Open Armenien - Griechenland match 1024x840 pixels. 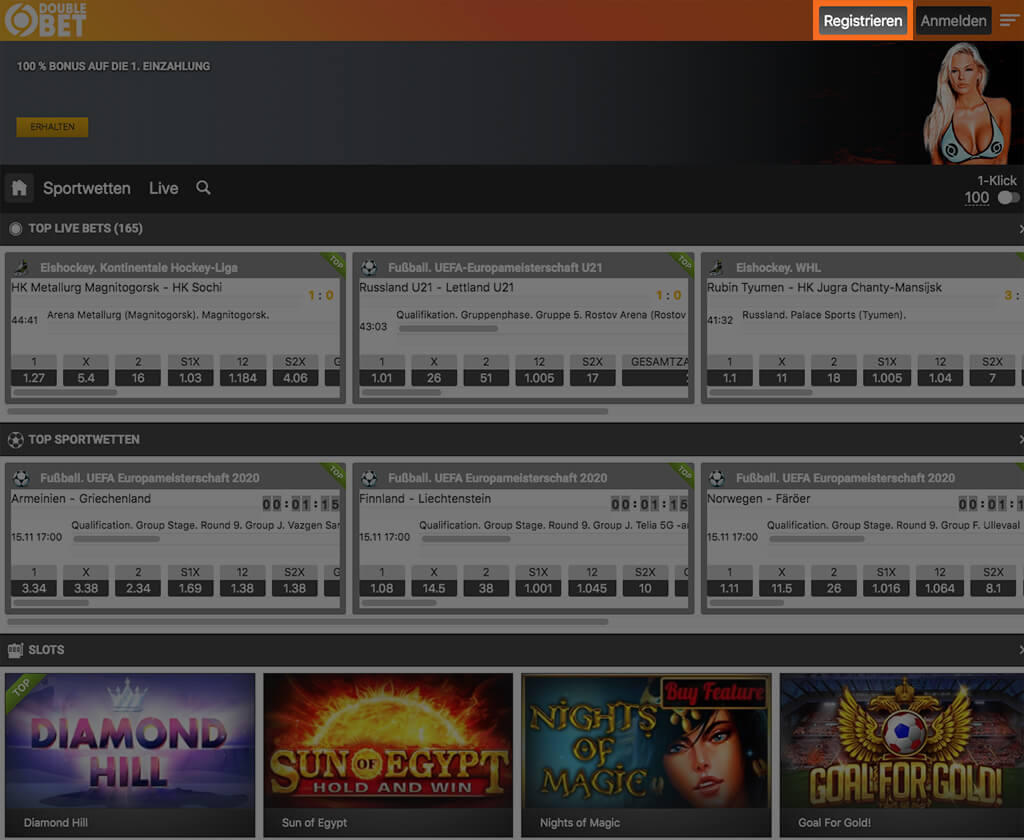81,498
